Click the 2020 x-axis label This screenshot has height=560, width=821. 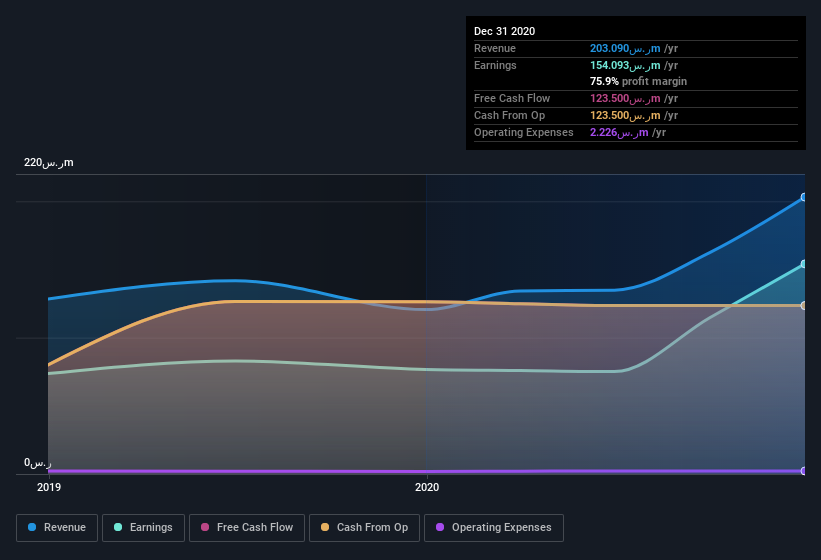[x=427, y=487]
